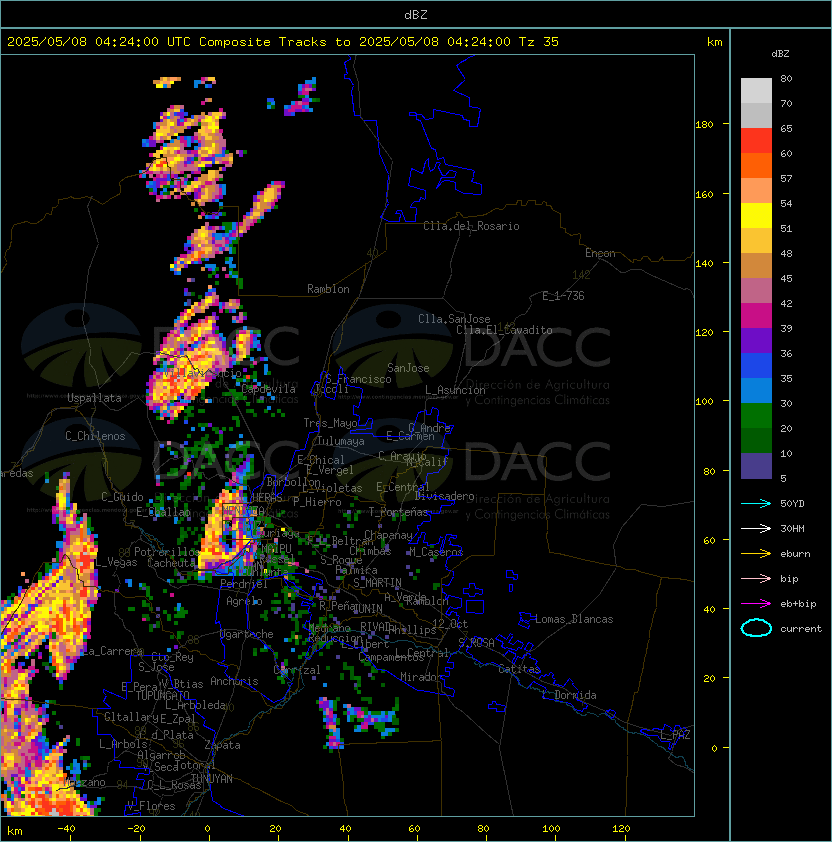832x842 pixels.
Task: Click the magenta eb+bip arrow legend icon
Action: (x=756, y=604)
